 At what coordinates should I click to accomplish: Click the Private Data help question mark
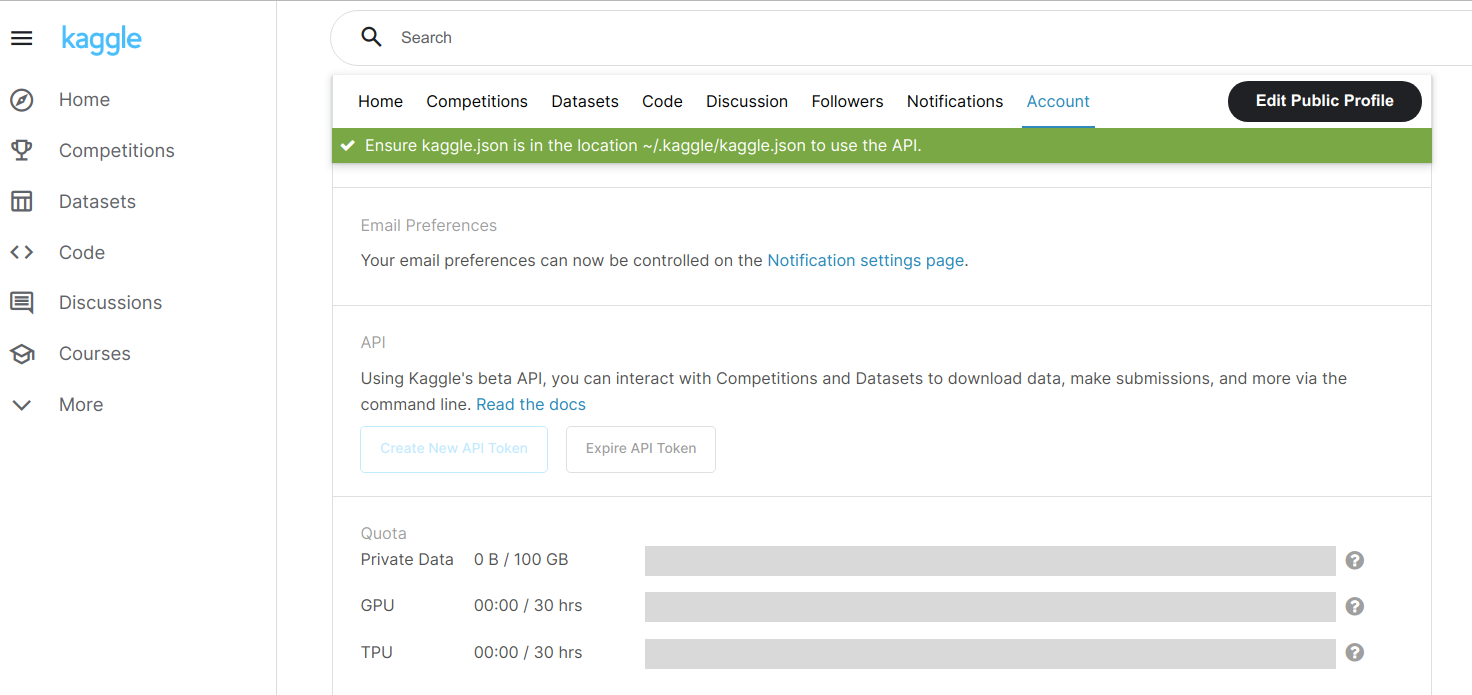[x=1354, y=560]
